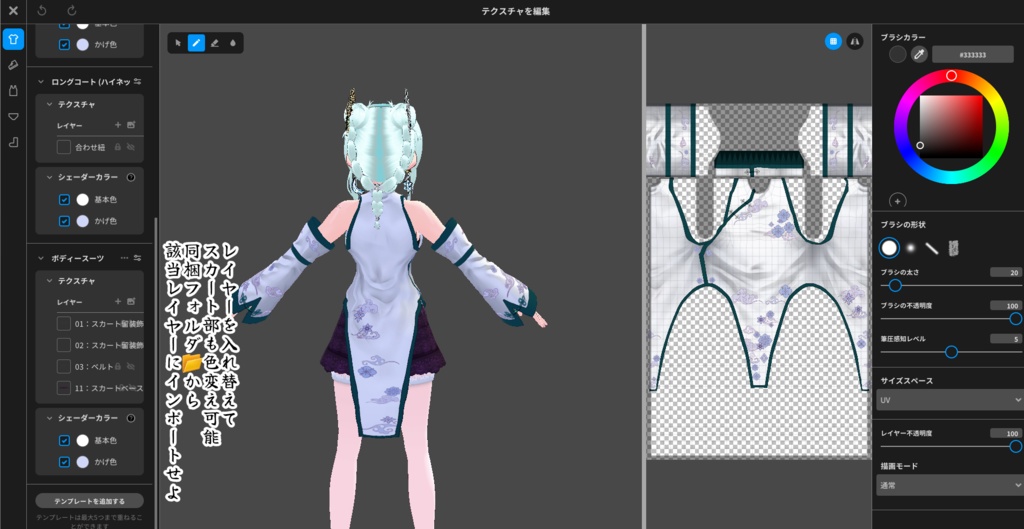Open ロングコート parameter settings icon
Image resolution: width=1024 pixels, height=529 pixels.
click(137, 82)
